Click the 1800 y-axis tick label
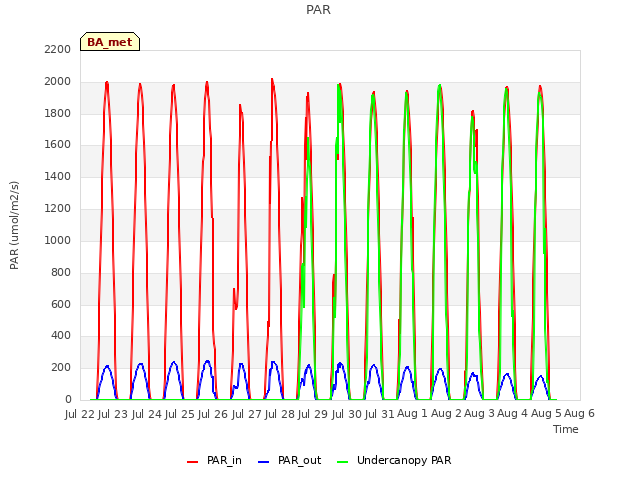Viewport: 640px width, 480px height. [58, 113]
